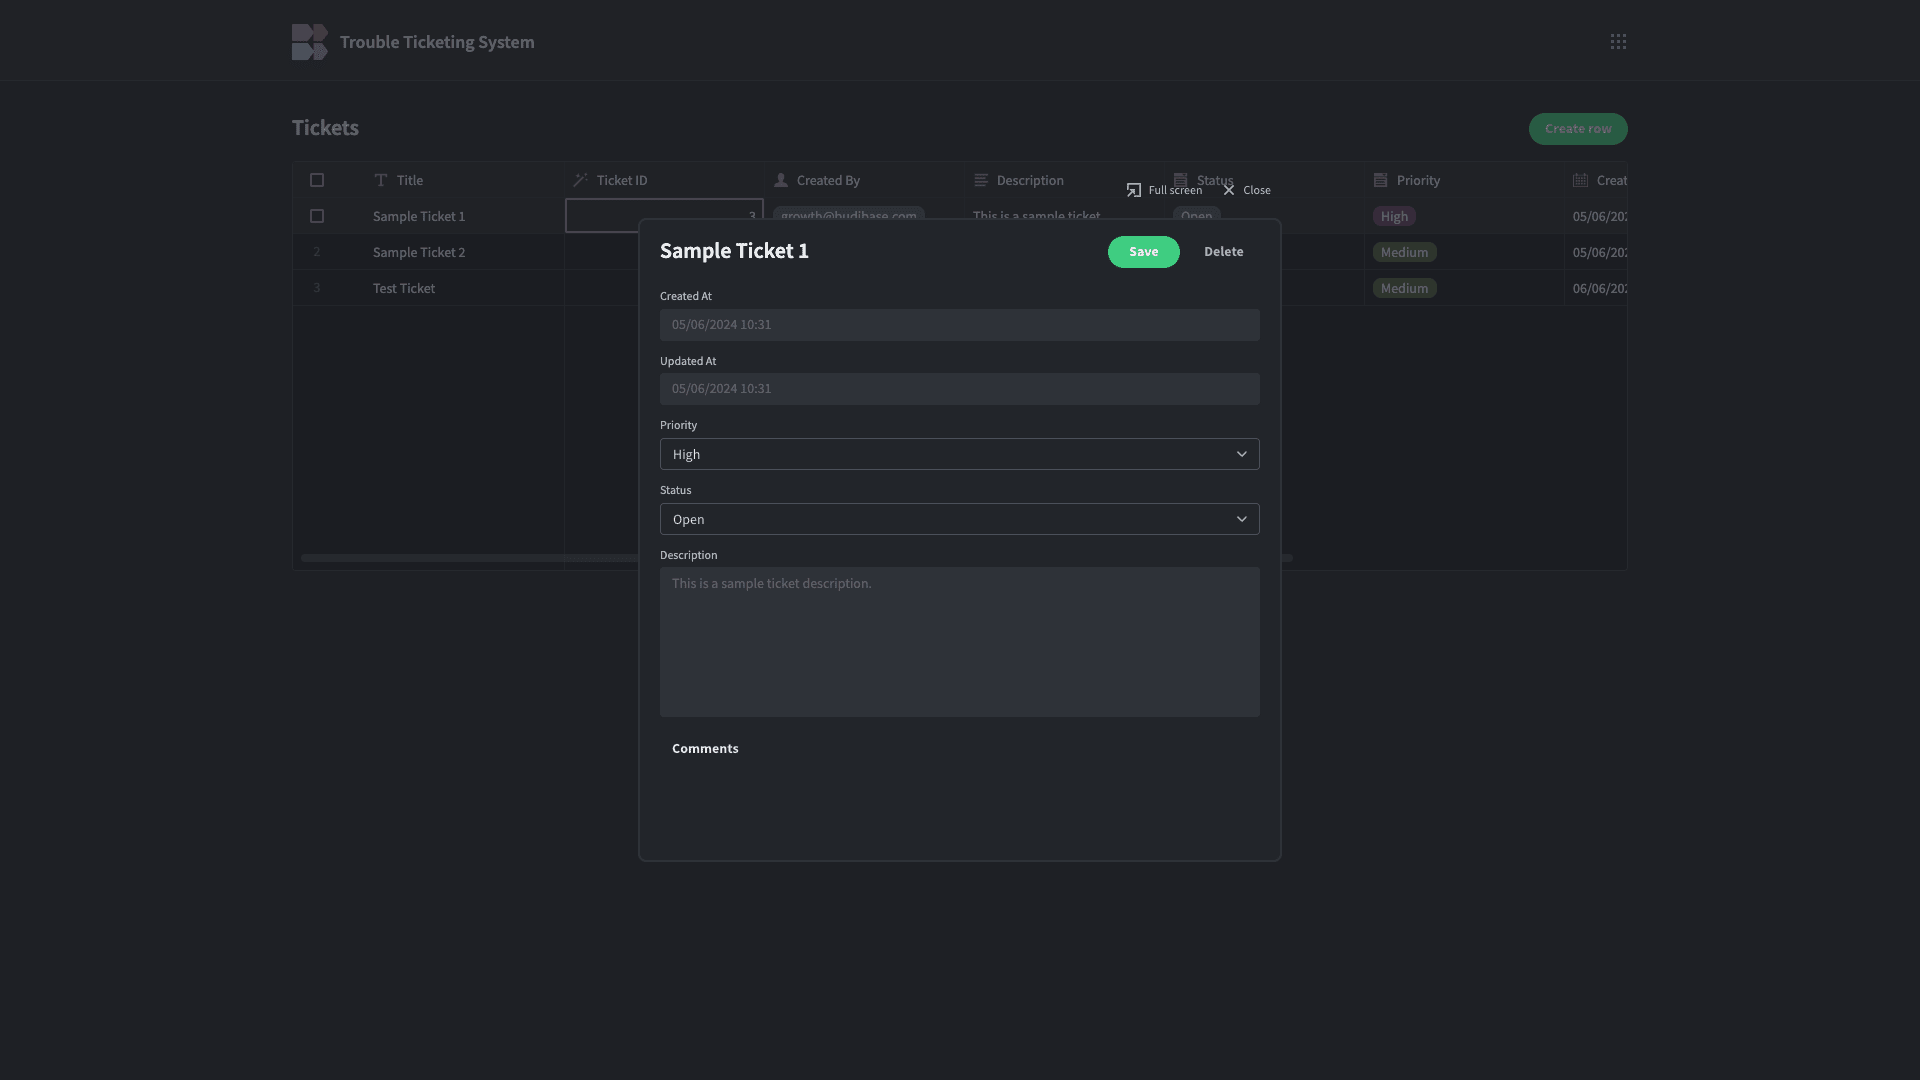Click the Created At date field
The width and height of the screenshot is (1920, 1080).
point(960,325)
